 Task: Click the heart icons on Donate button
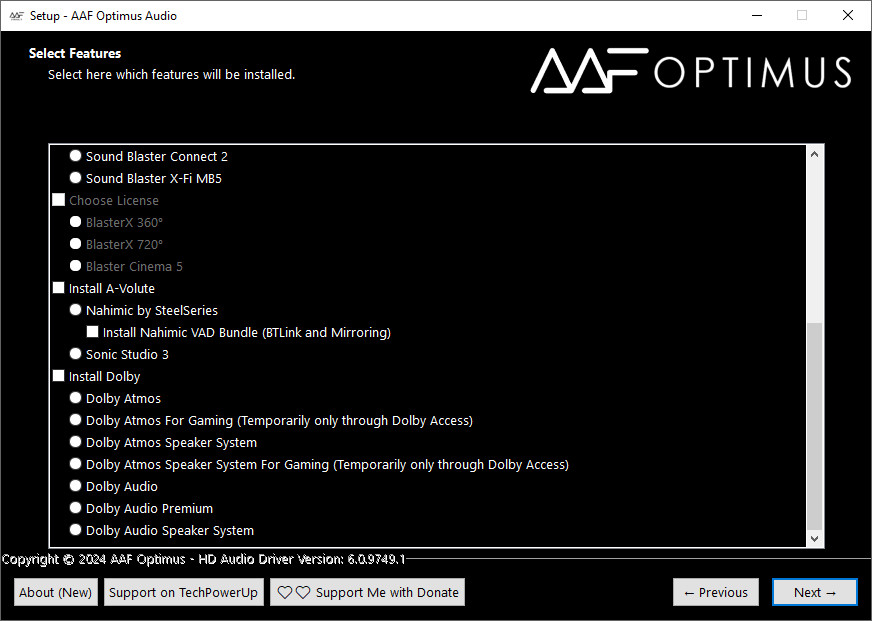pyautogui.click(x=294, y=593)
